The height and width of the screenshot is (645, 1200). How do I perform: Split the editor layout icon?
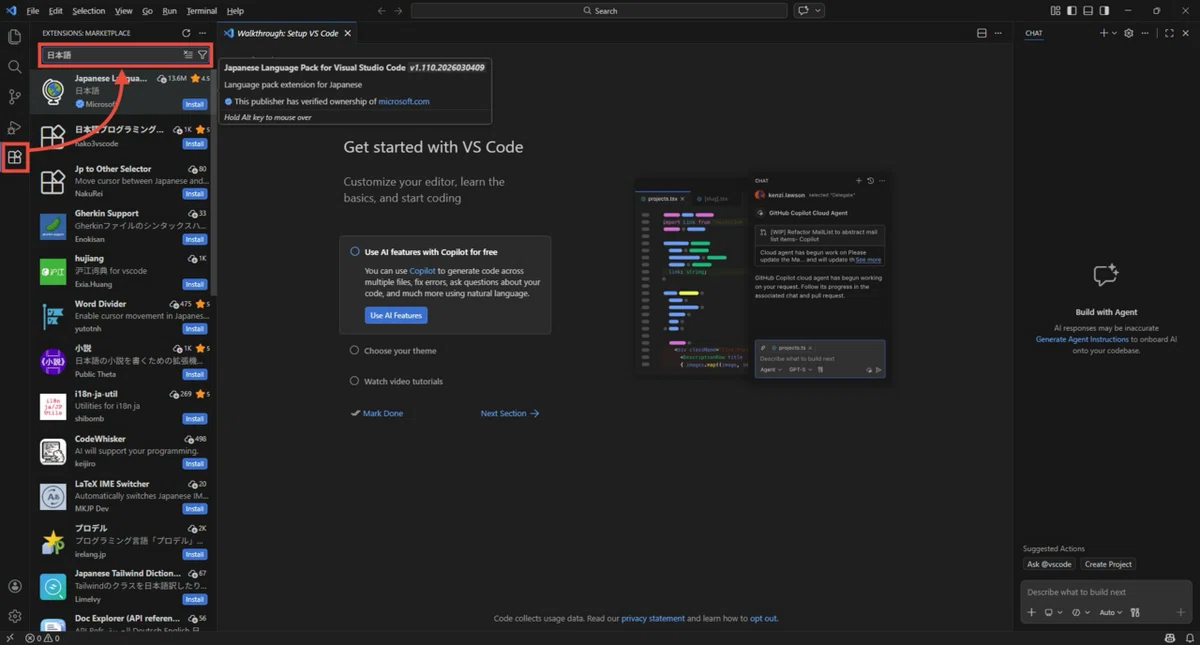[982, 33]
